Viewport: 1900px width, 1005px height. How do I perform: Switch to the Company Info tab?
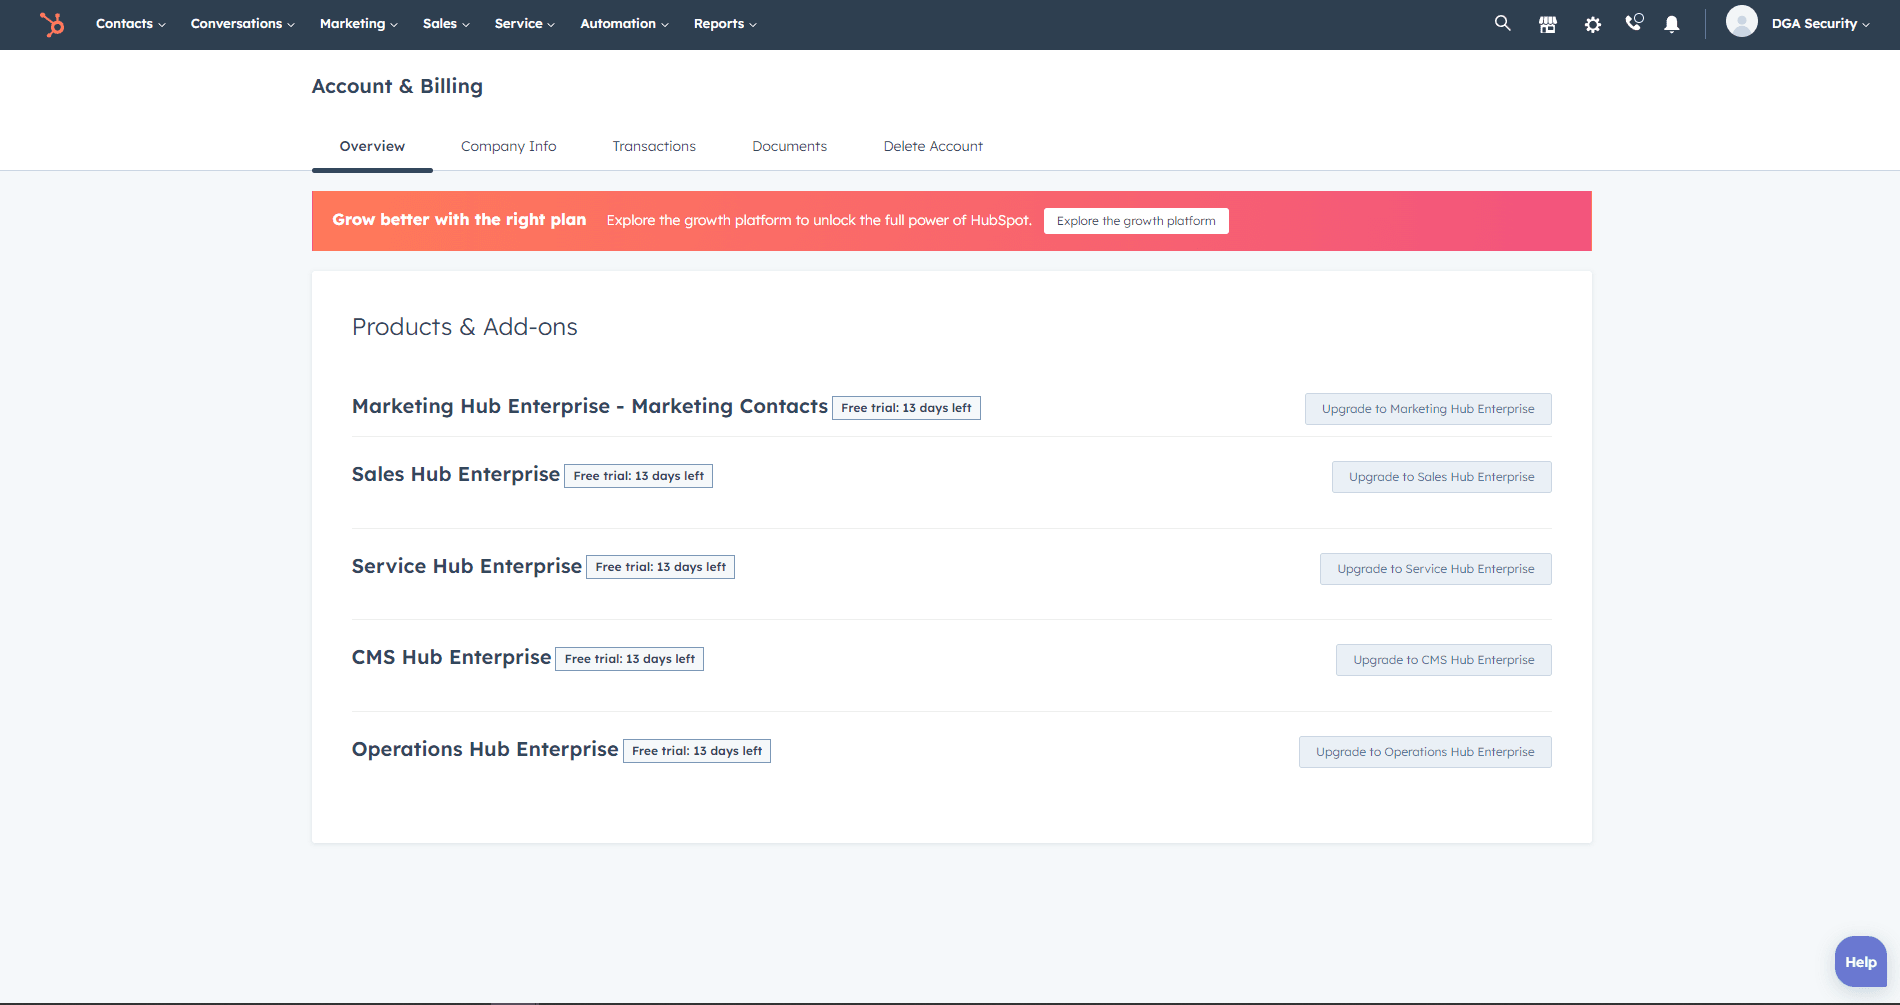508,146
